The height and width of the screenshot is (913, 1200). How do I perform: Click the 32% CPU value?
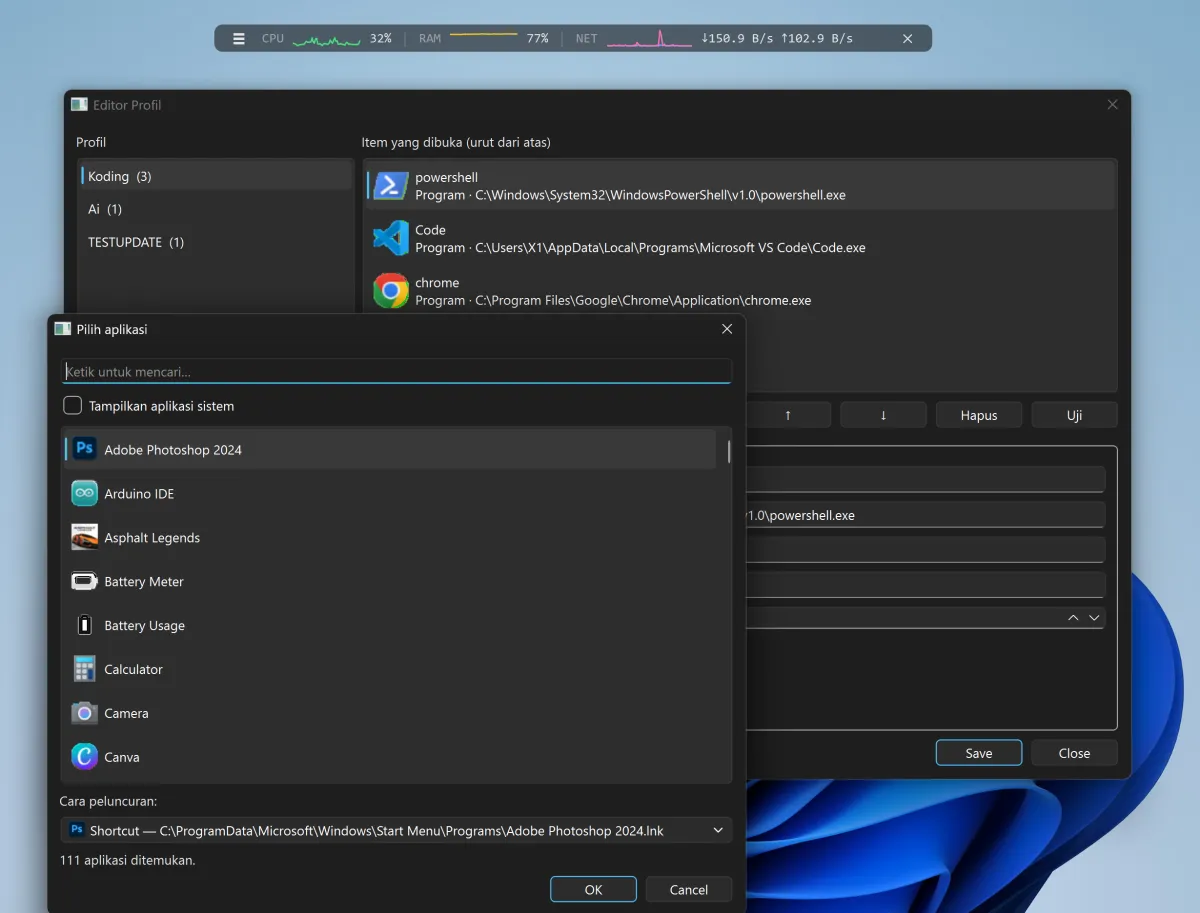(x=380, y=39)
